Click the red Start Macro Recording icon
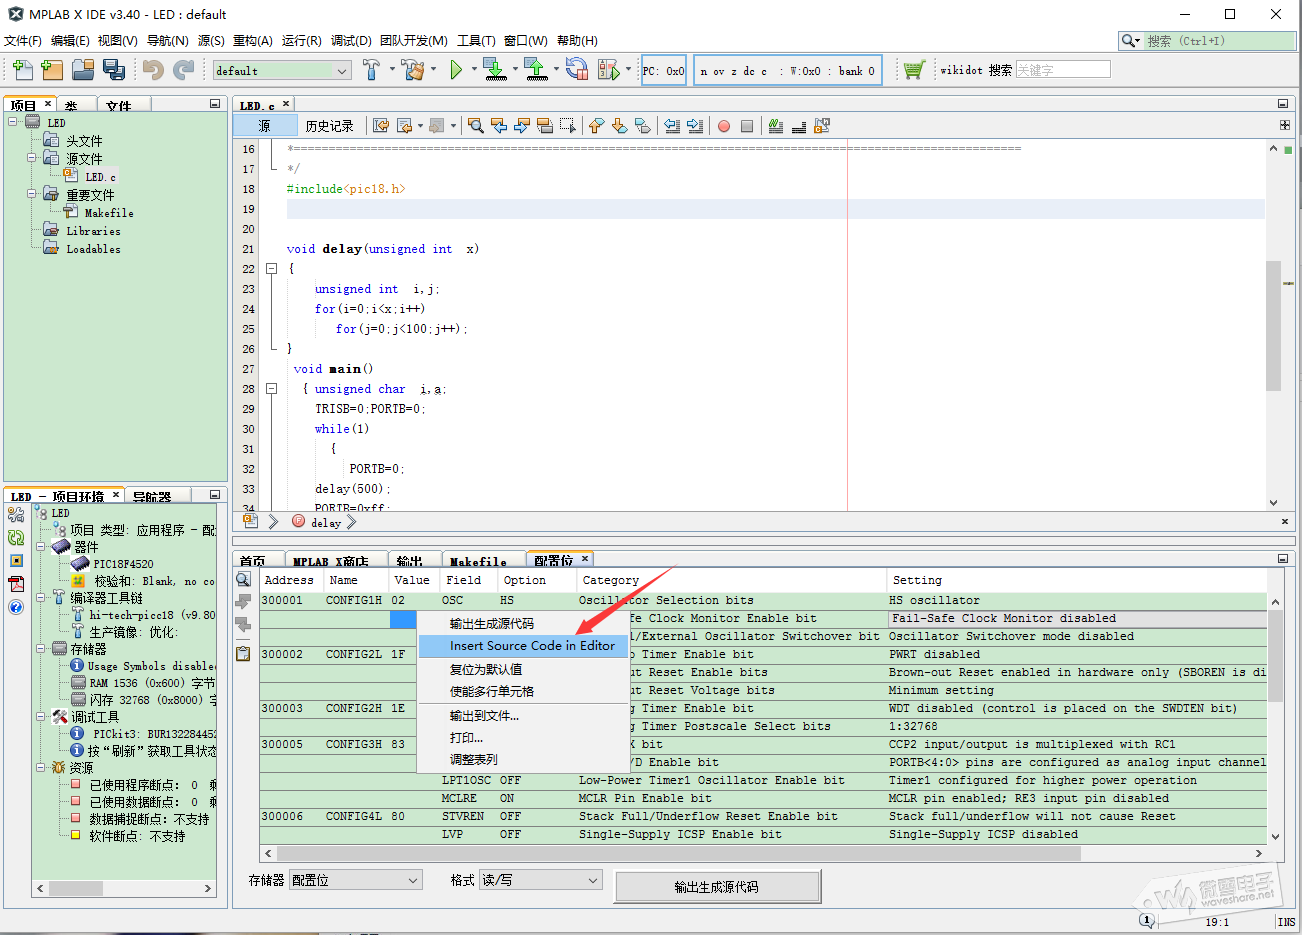The image size is (1302, 935). tap(723, 126)
